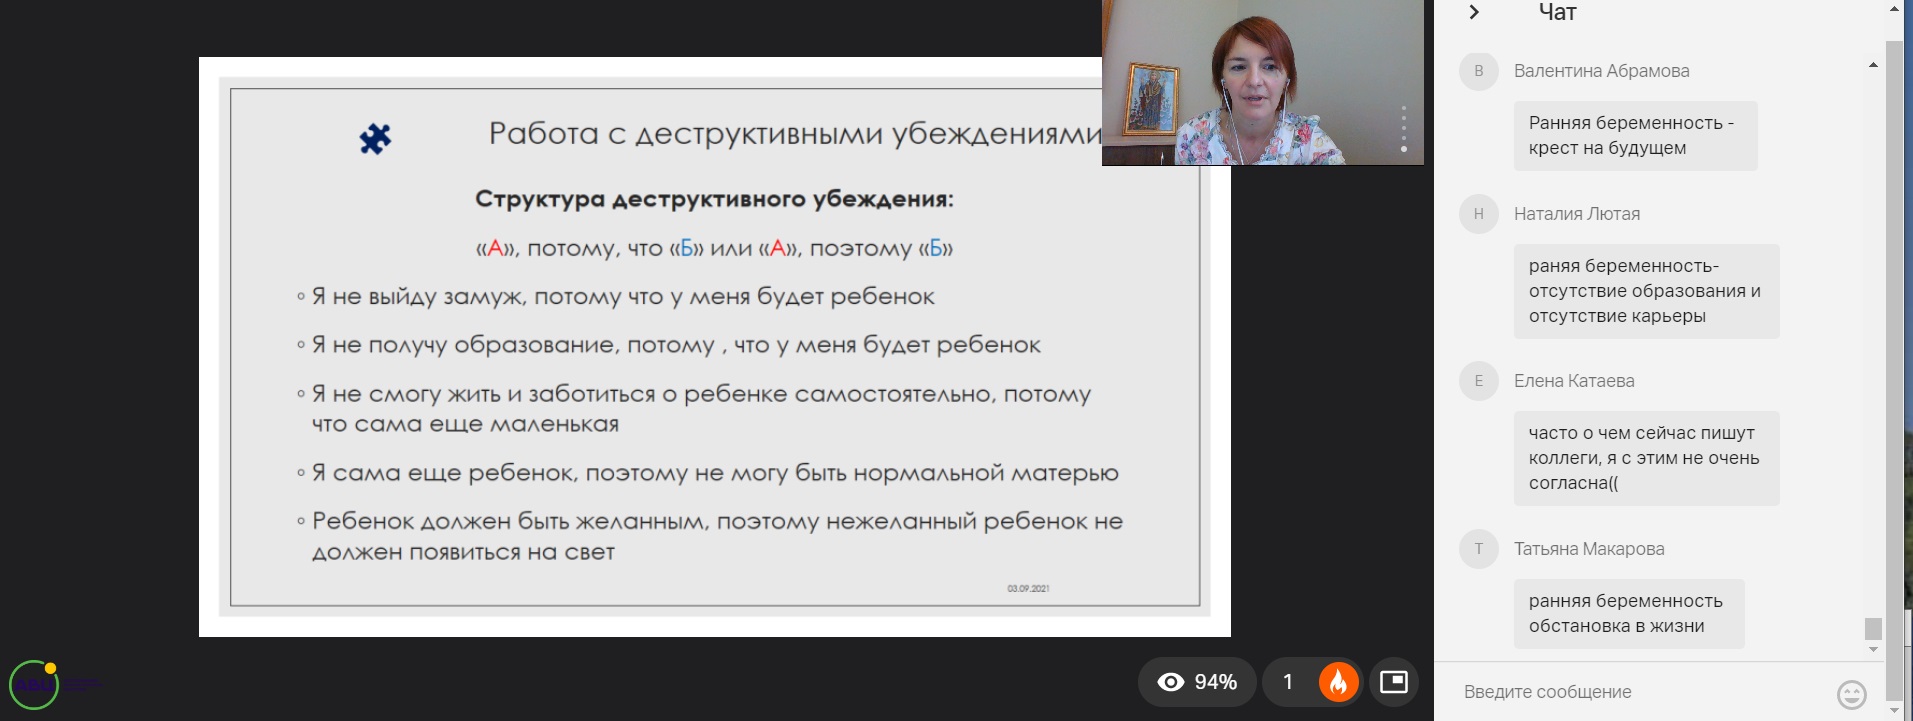1913x721 pixels.
Task: Click Наталия Лютая's avatar icon
Action: click(1478, 214)
